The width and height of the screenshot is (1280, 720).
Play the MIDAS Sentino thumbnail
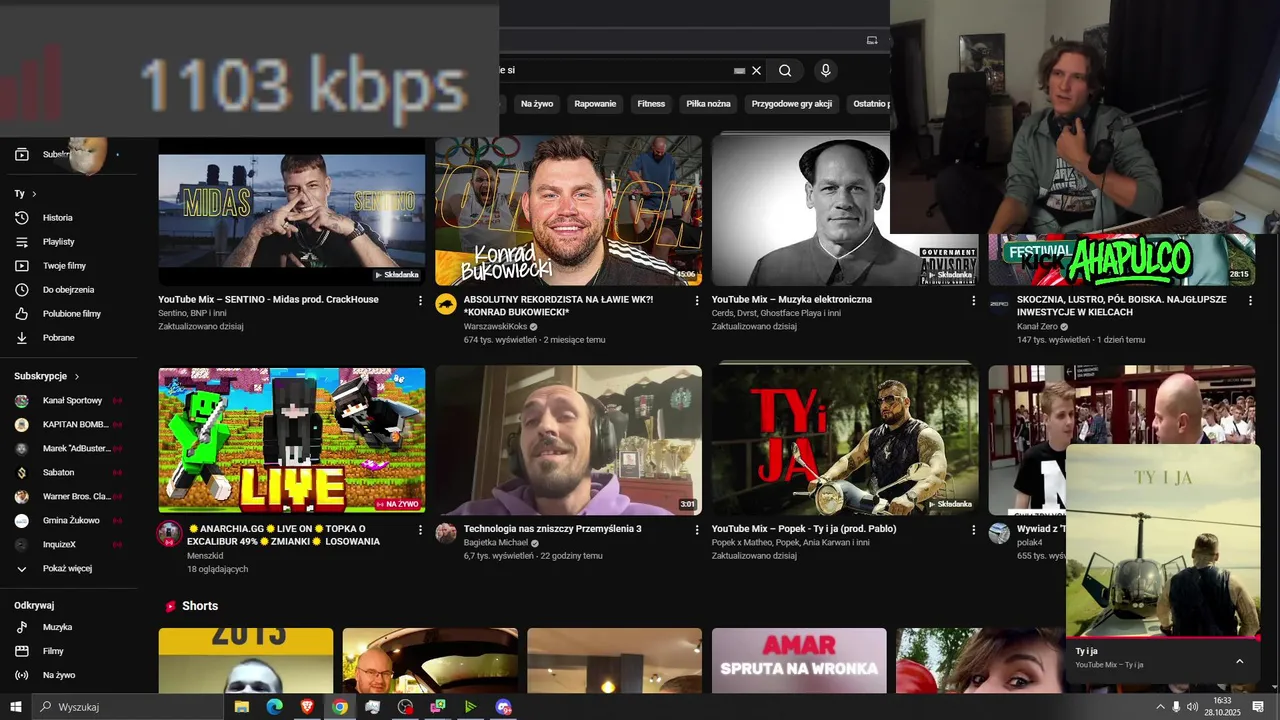[x=292, y=212]
